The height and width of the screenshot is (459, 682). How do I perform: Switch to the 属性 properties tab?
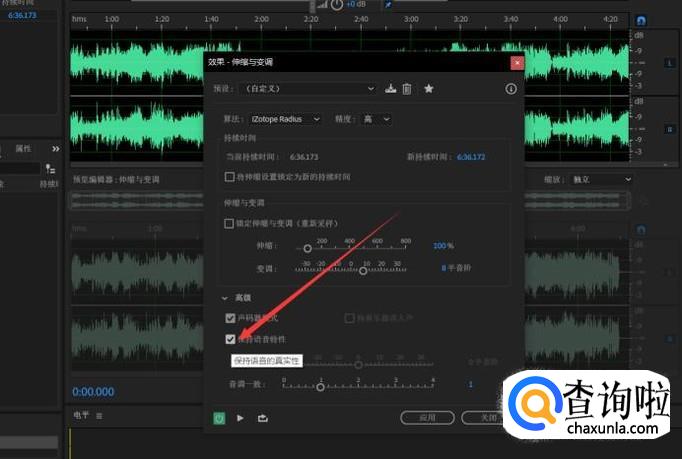point(23,149)
